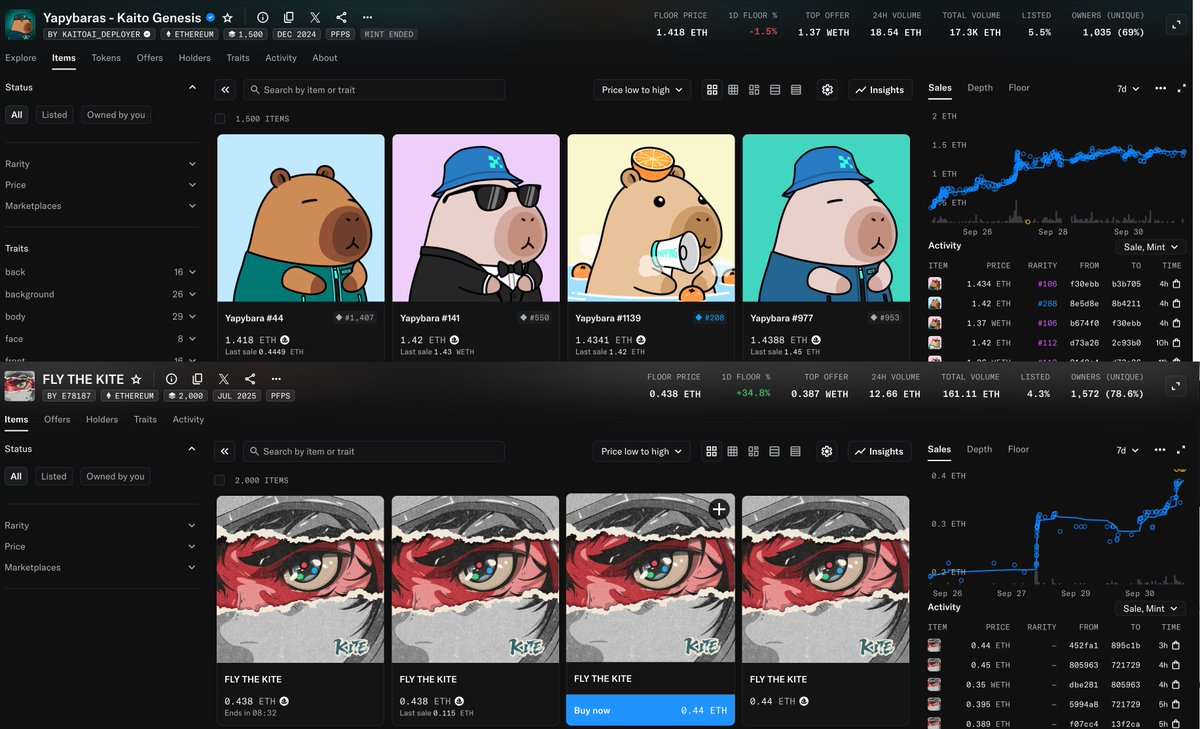Screen dimensions: 1200x729
Task: Check the select-all box next to 2,000 ITEMS
Action: tap(220, 480)
